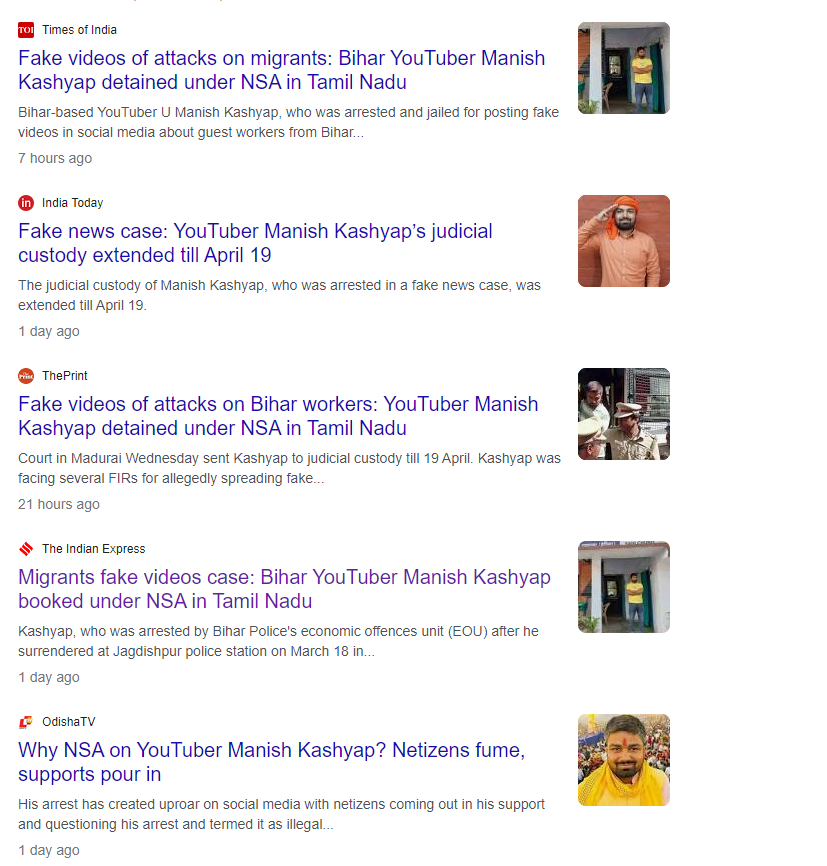Click snippet starting 'Court in Madurai Wednesday'
Screen dimensions: 827x866
pyautogui.click(x=289, y=468)
